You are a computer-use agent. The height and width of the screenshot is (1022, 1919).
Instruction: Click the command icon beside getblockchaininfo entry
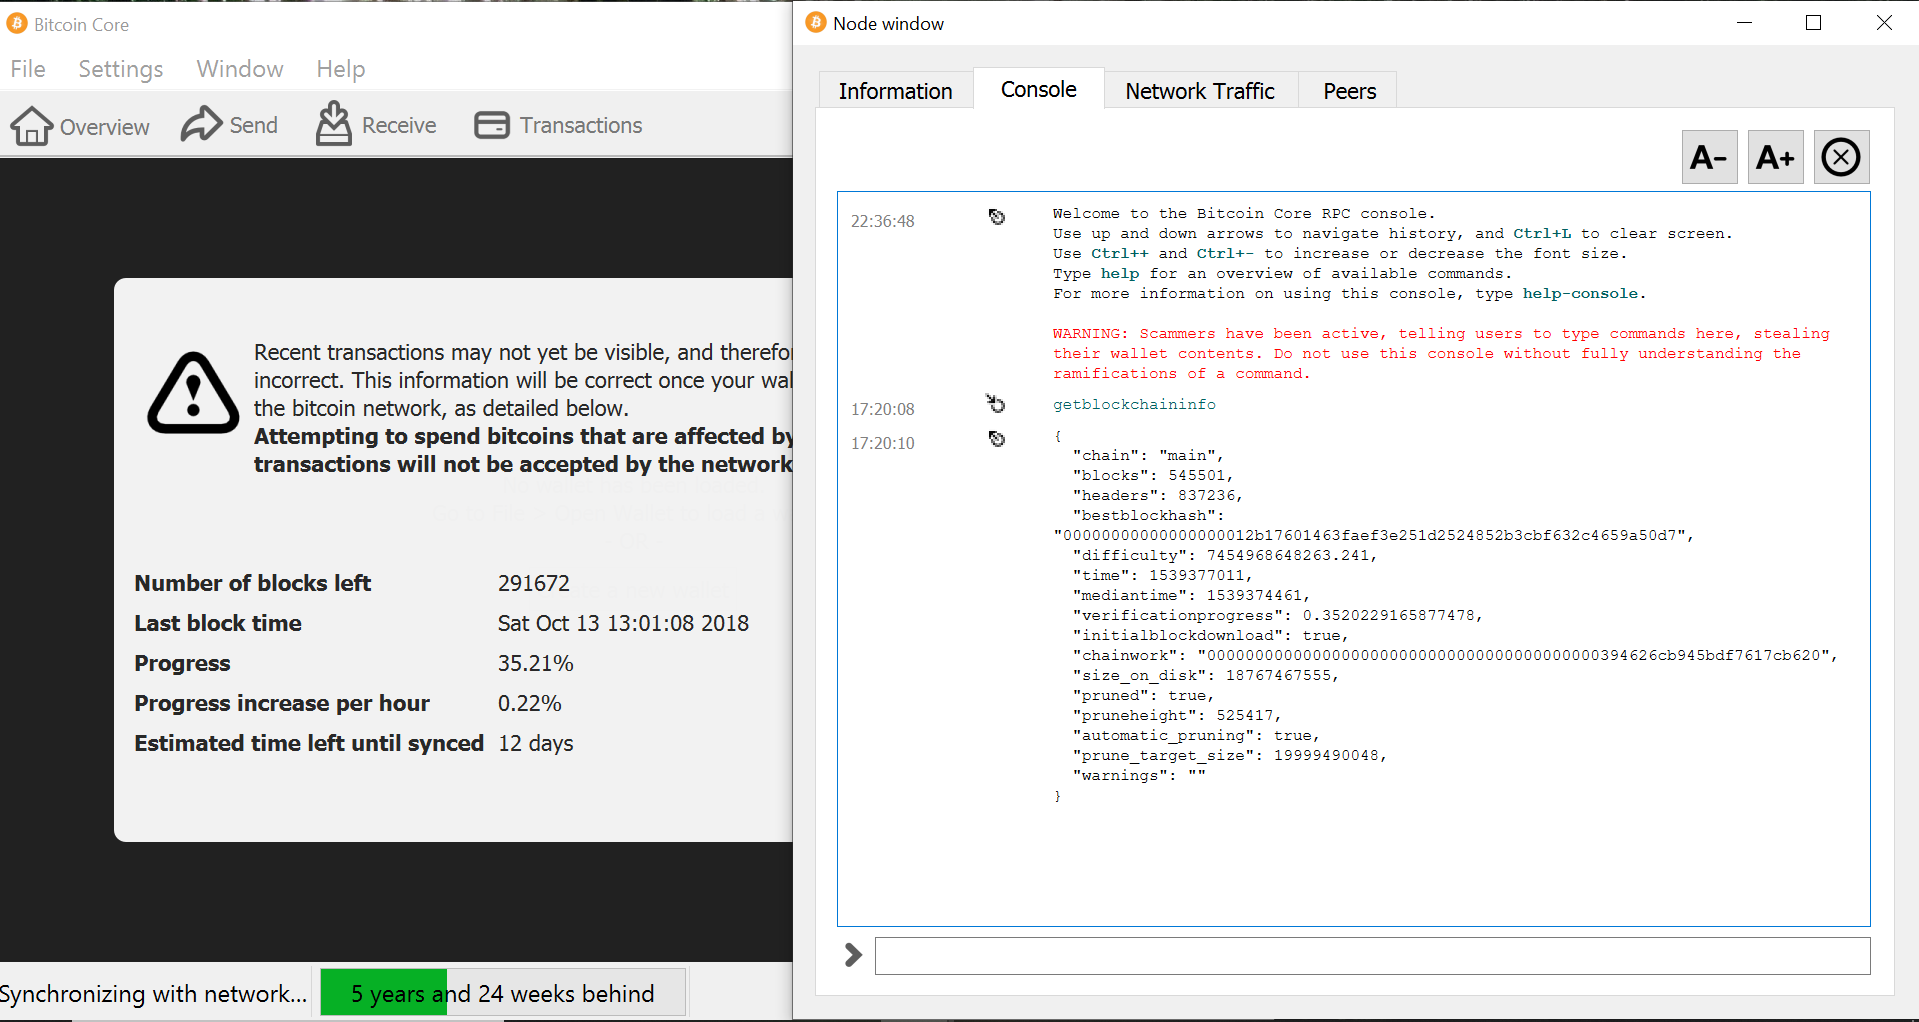click(x=996, y=404)
